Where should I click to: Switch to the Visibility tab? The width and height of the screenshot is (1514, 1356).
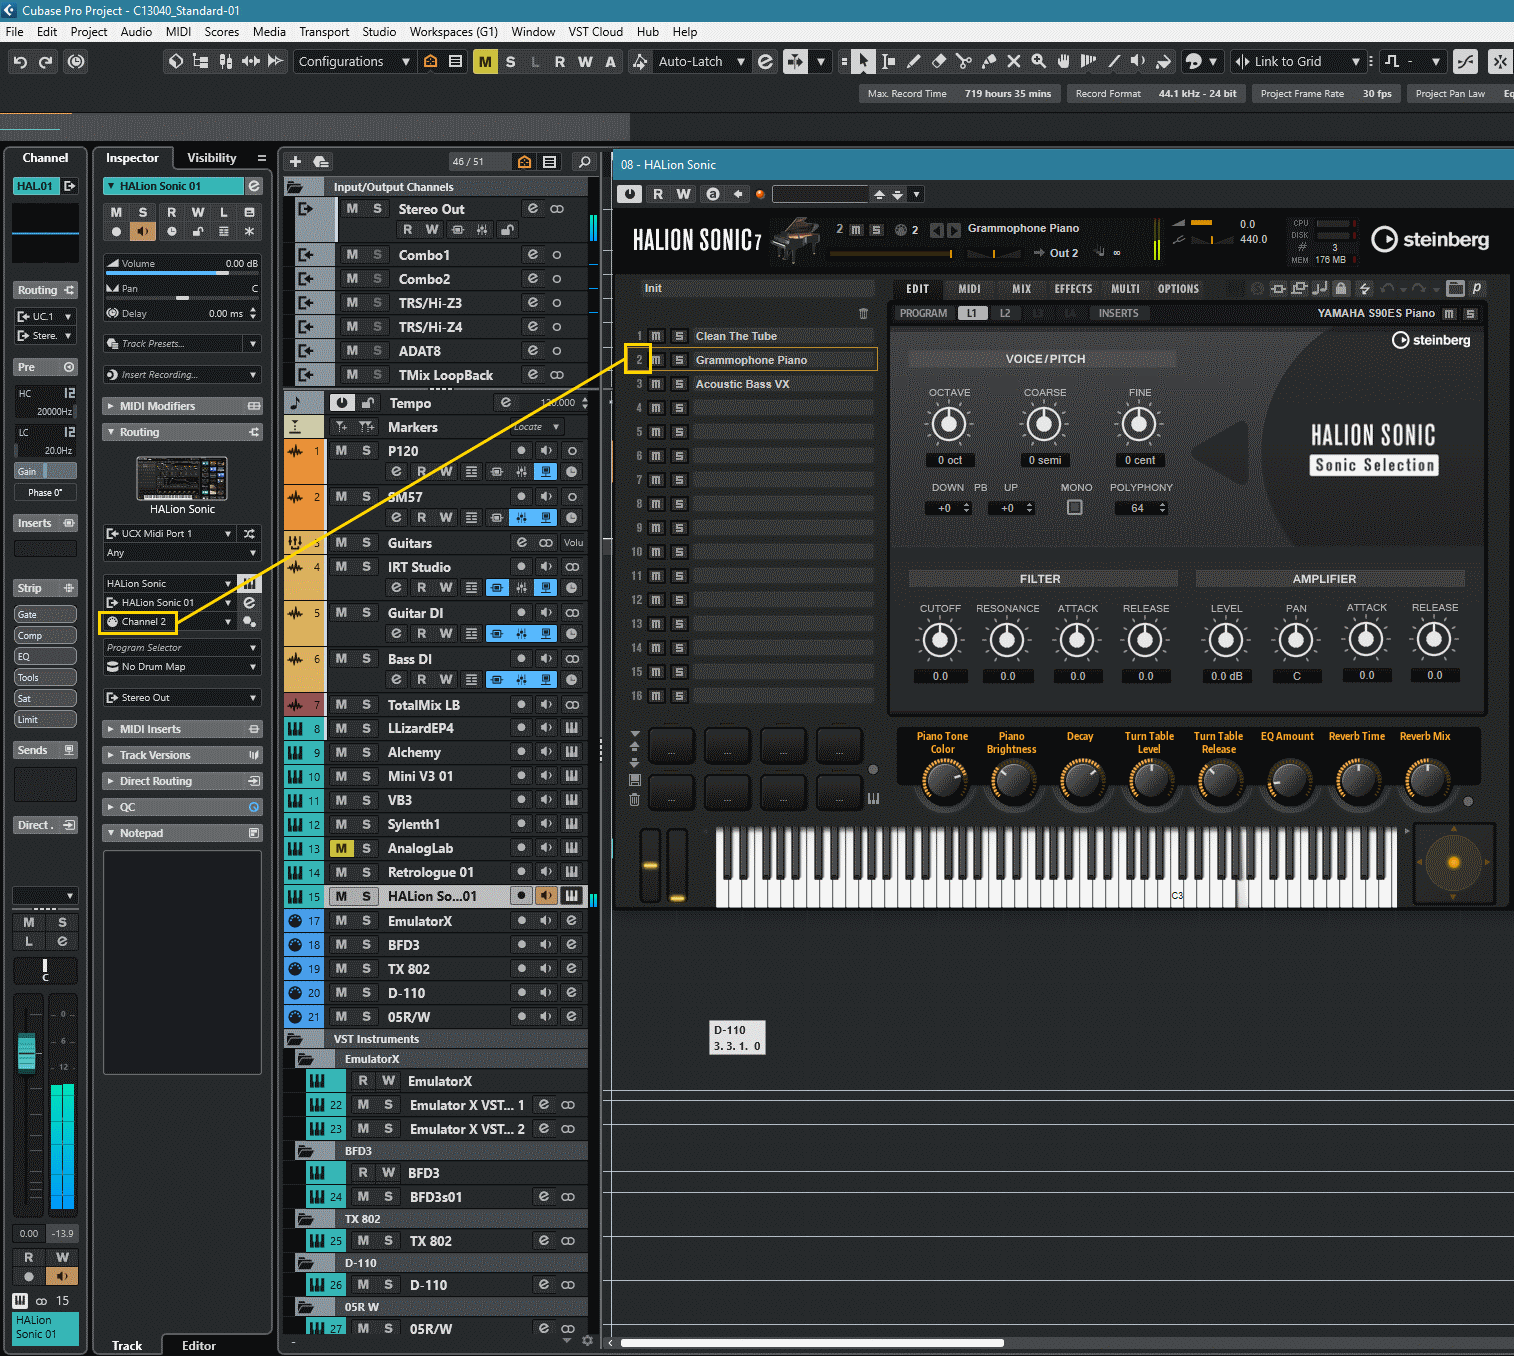click(x=212, y=158)
